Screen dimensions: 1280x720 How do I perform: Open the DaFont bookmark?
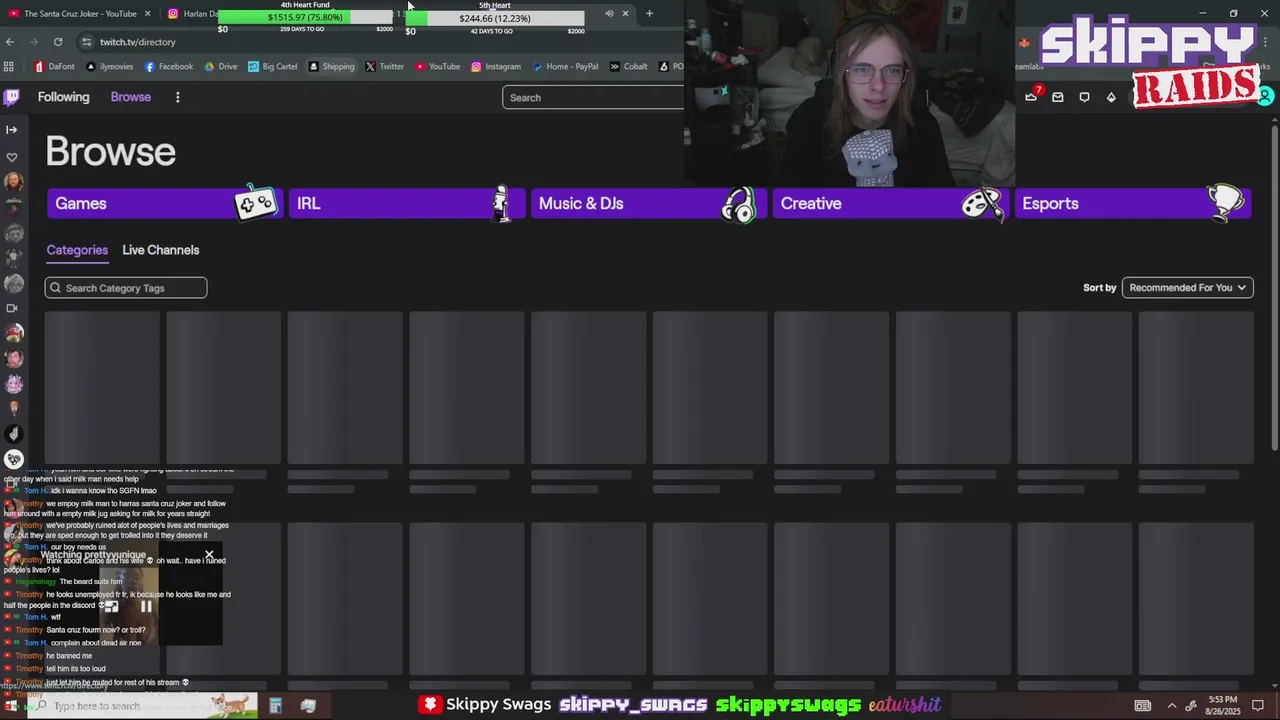click(x=55, y=66)
